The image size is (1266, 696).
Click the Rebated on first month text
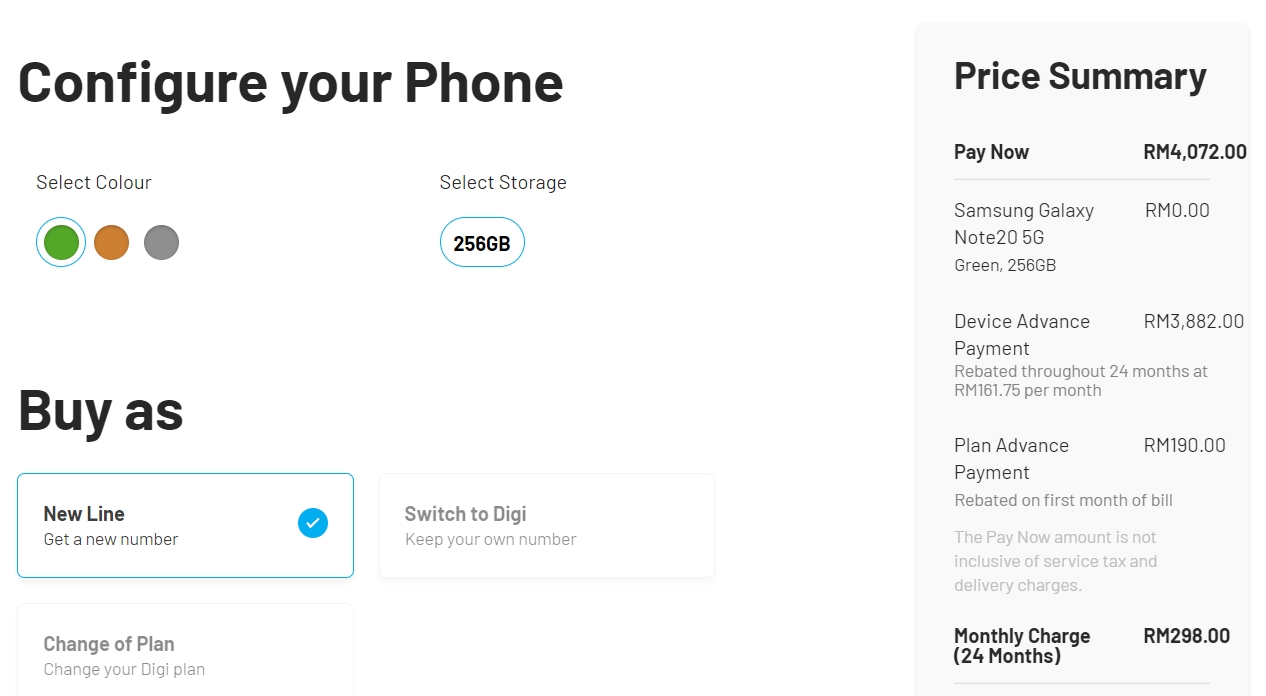[1063, 500]
